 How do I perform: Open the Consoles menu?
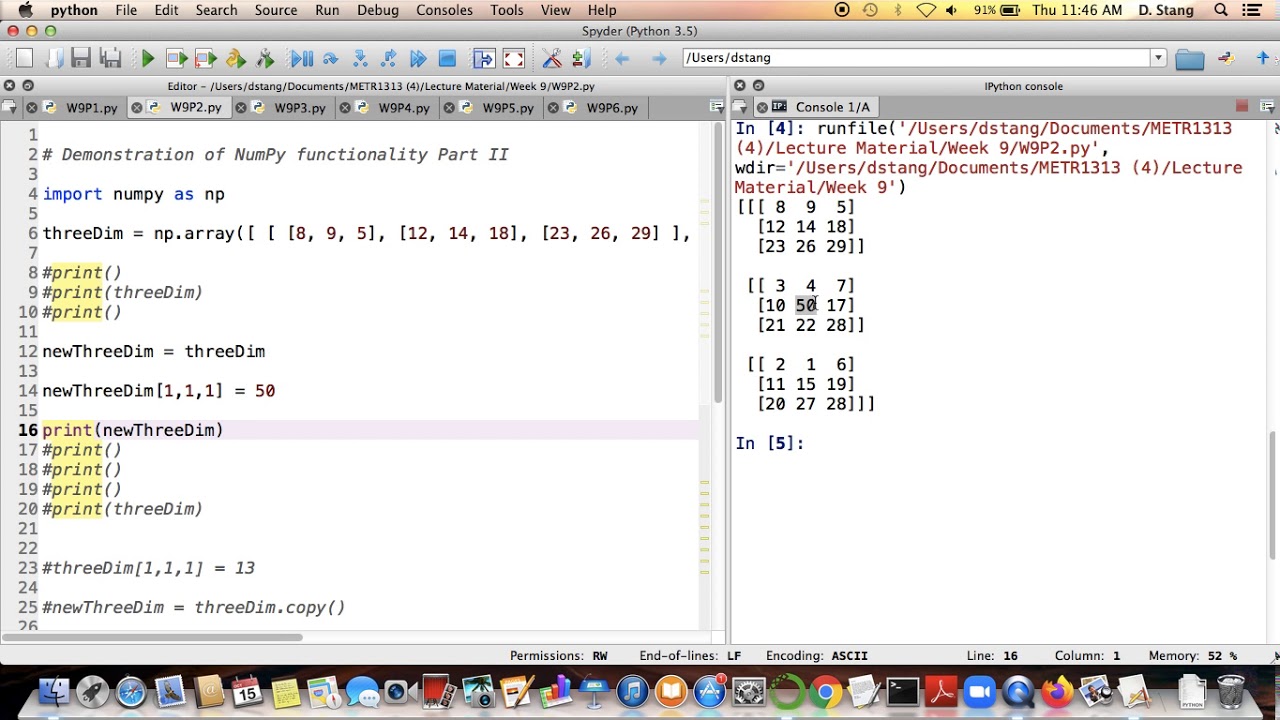pyautogui.click(x=444, y=10)
